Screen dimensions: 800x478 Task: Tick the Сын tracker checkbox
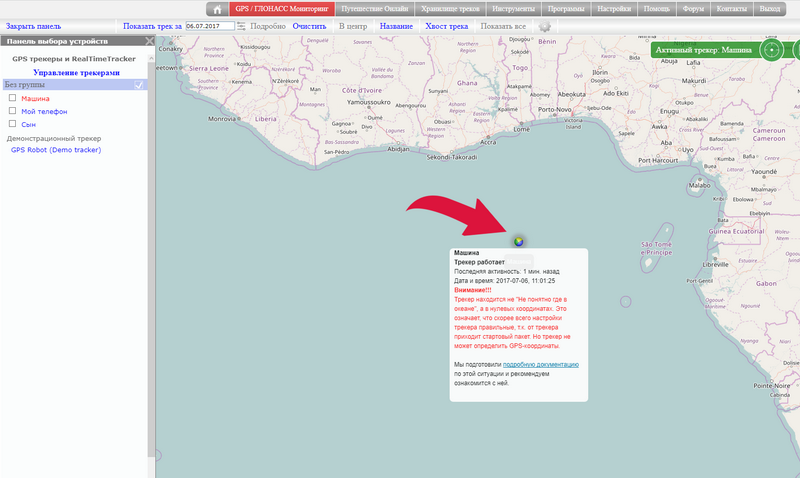12,125
